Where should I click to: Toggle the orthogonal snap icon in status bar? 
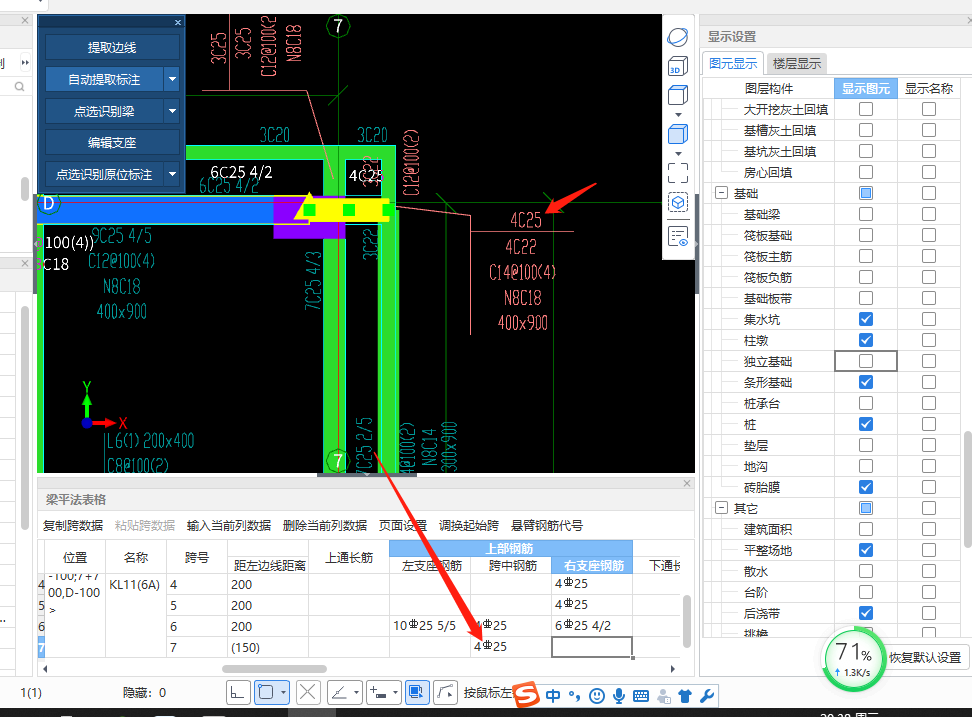point(237,692)
